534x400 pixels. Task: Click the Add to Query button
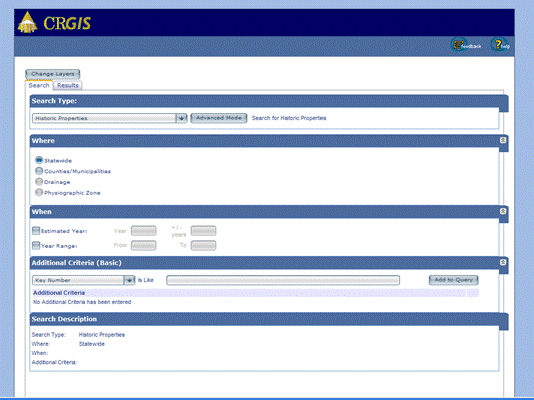(x=453, y=280)
